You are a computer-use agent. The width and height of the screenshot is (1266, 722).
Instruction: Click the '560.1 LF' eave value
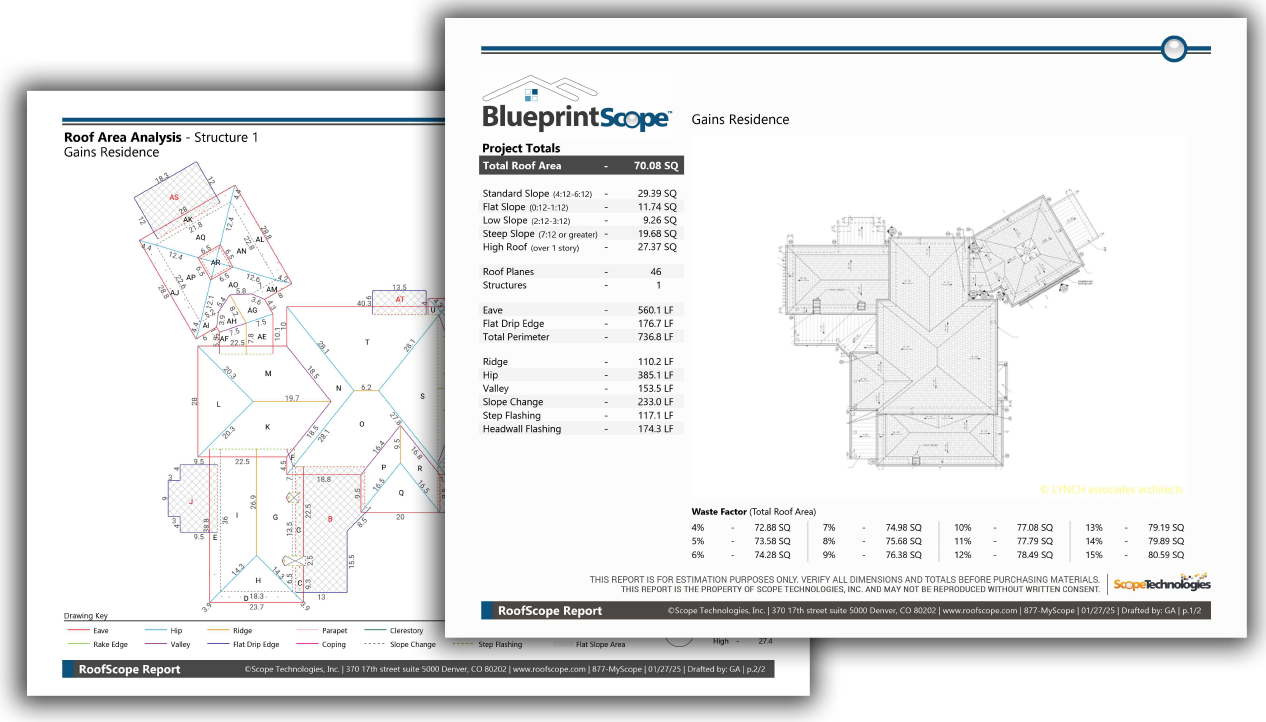click(655, 311)
